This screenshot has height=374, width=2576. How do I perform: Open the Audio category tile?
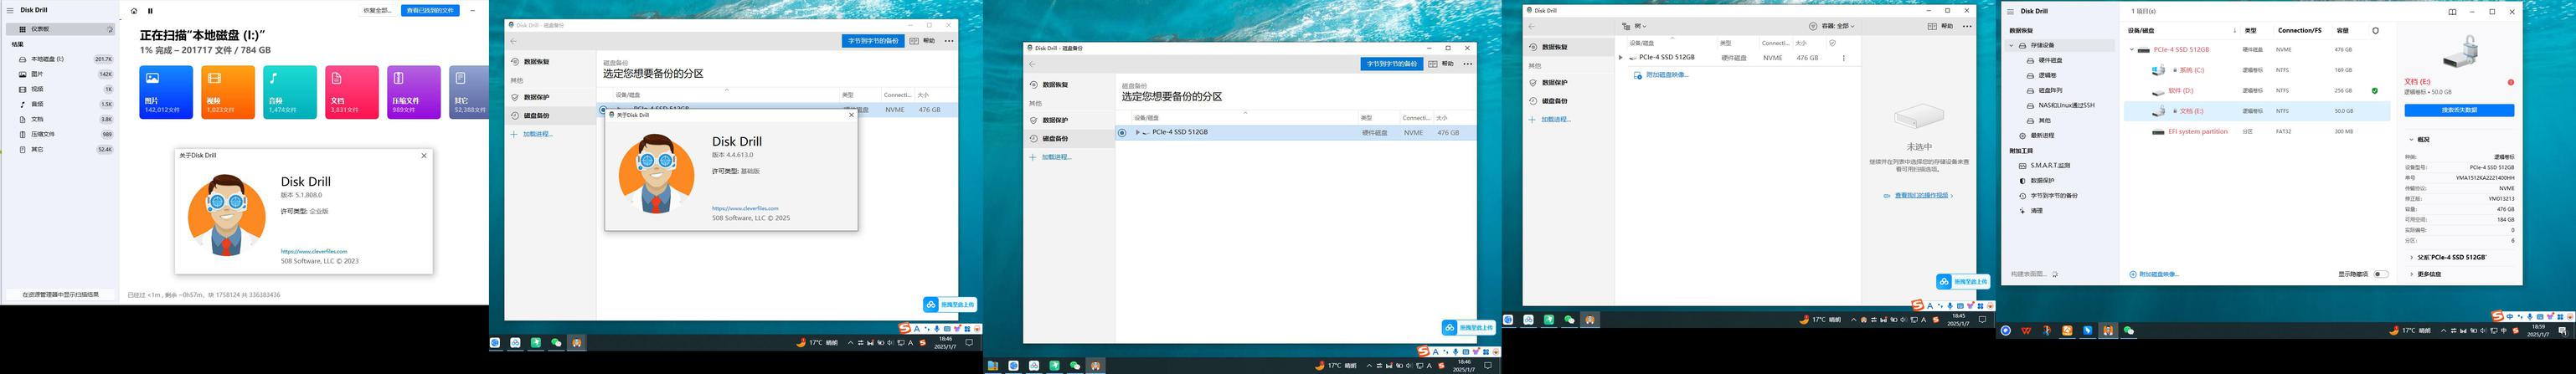(x=290, y=92)
